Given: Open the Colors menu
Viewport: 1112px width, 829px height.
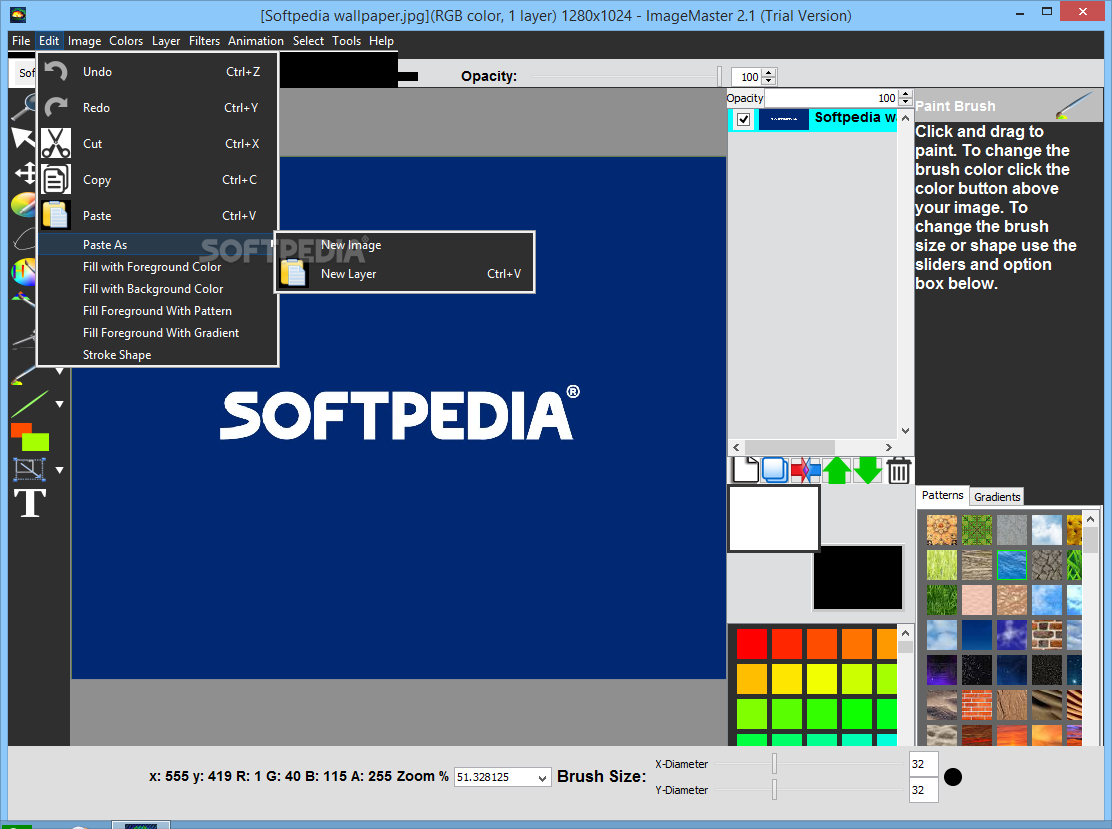Looking at the screenshot, I should pyautogui.click(x=126, y=41).
